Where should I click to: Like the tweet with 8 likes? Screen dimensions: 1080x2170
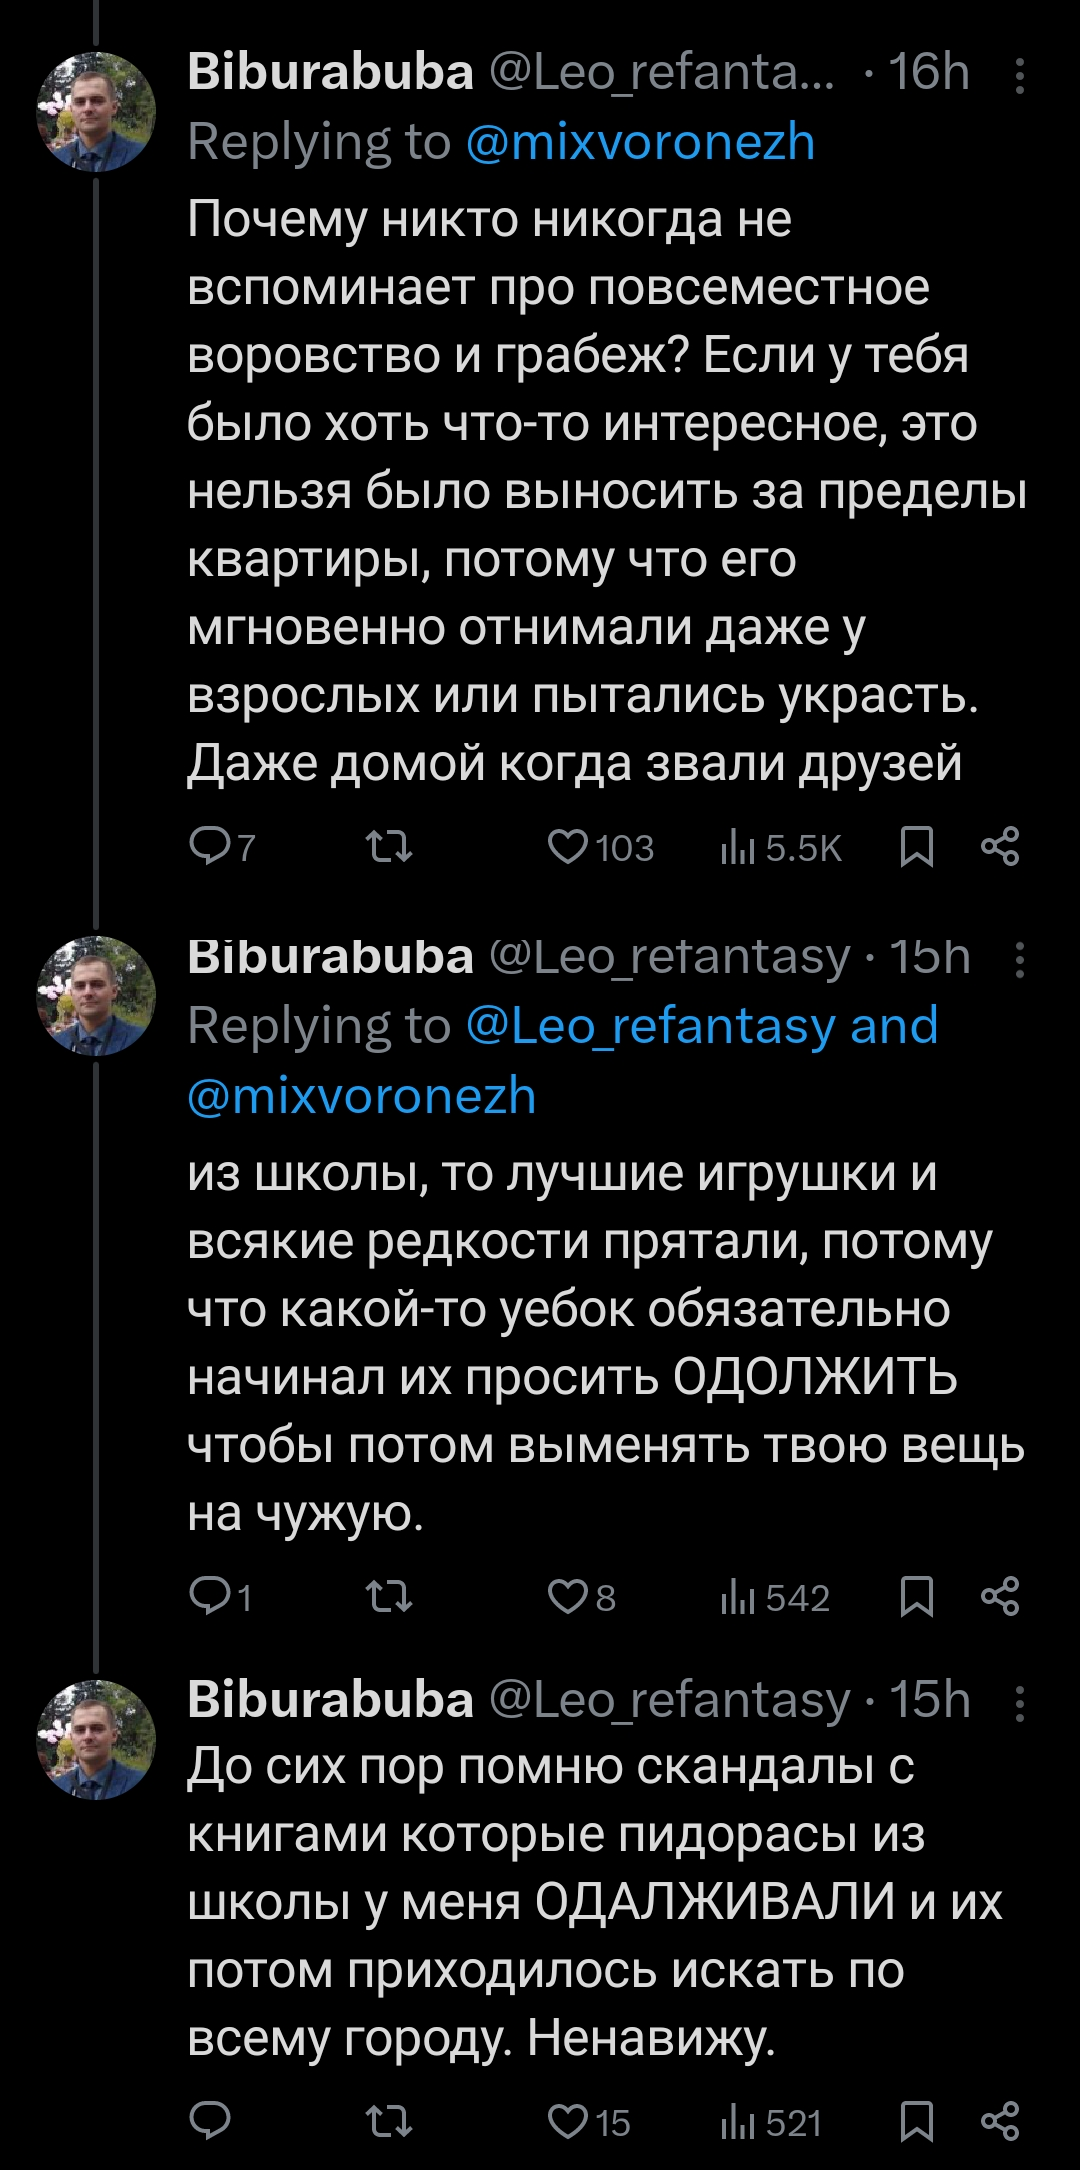click(568, 1596)
